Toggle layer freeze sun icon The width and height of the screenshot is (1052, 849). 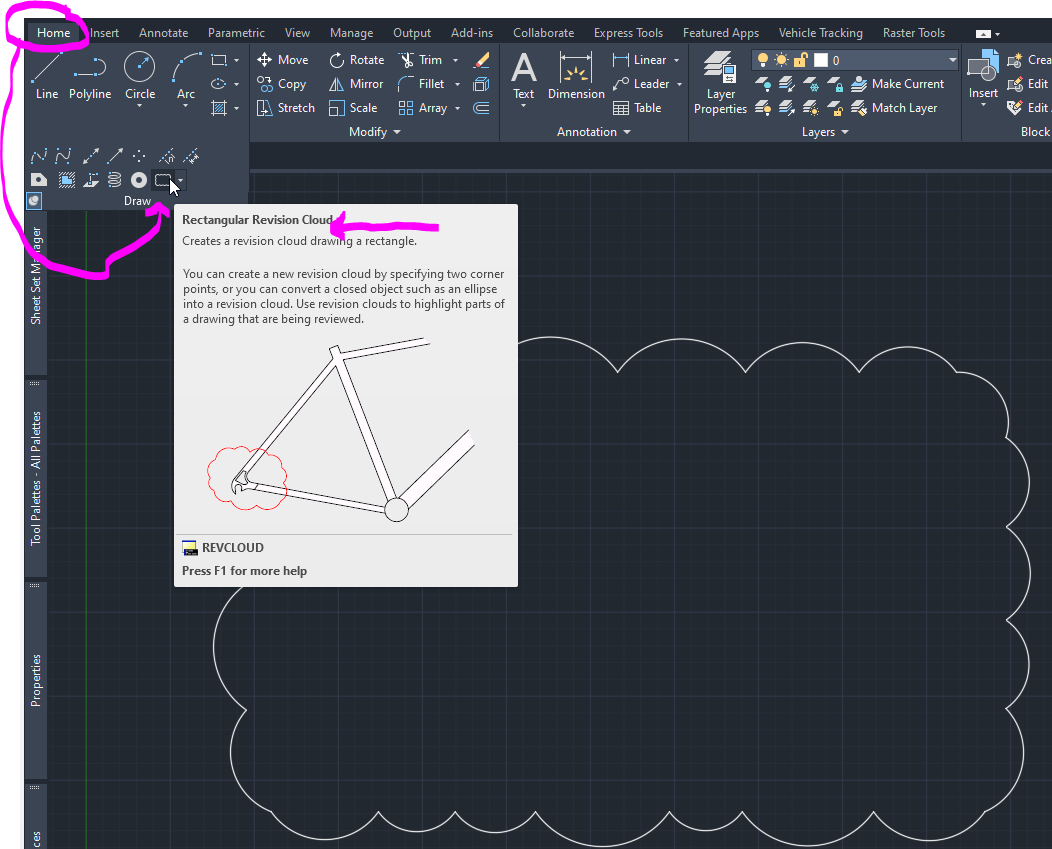click(x=782, y=60)
